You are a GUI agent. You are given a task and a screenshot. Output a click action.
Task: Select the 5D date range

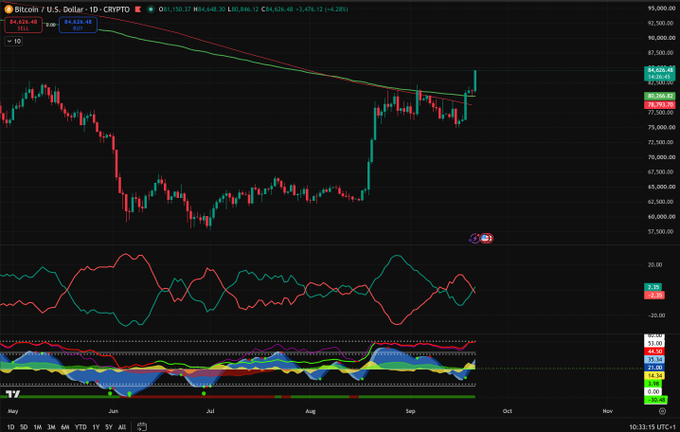tap(24, 427)
